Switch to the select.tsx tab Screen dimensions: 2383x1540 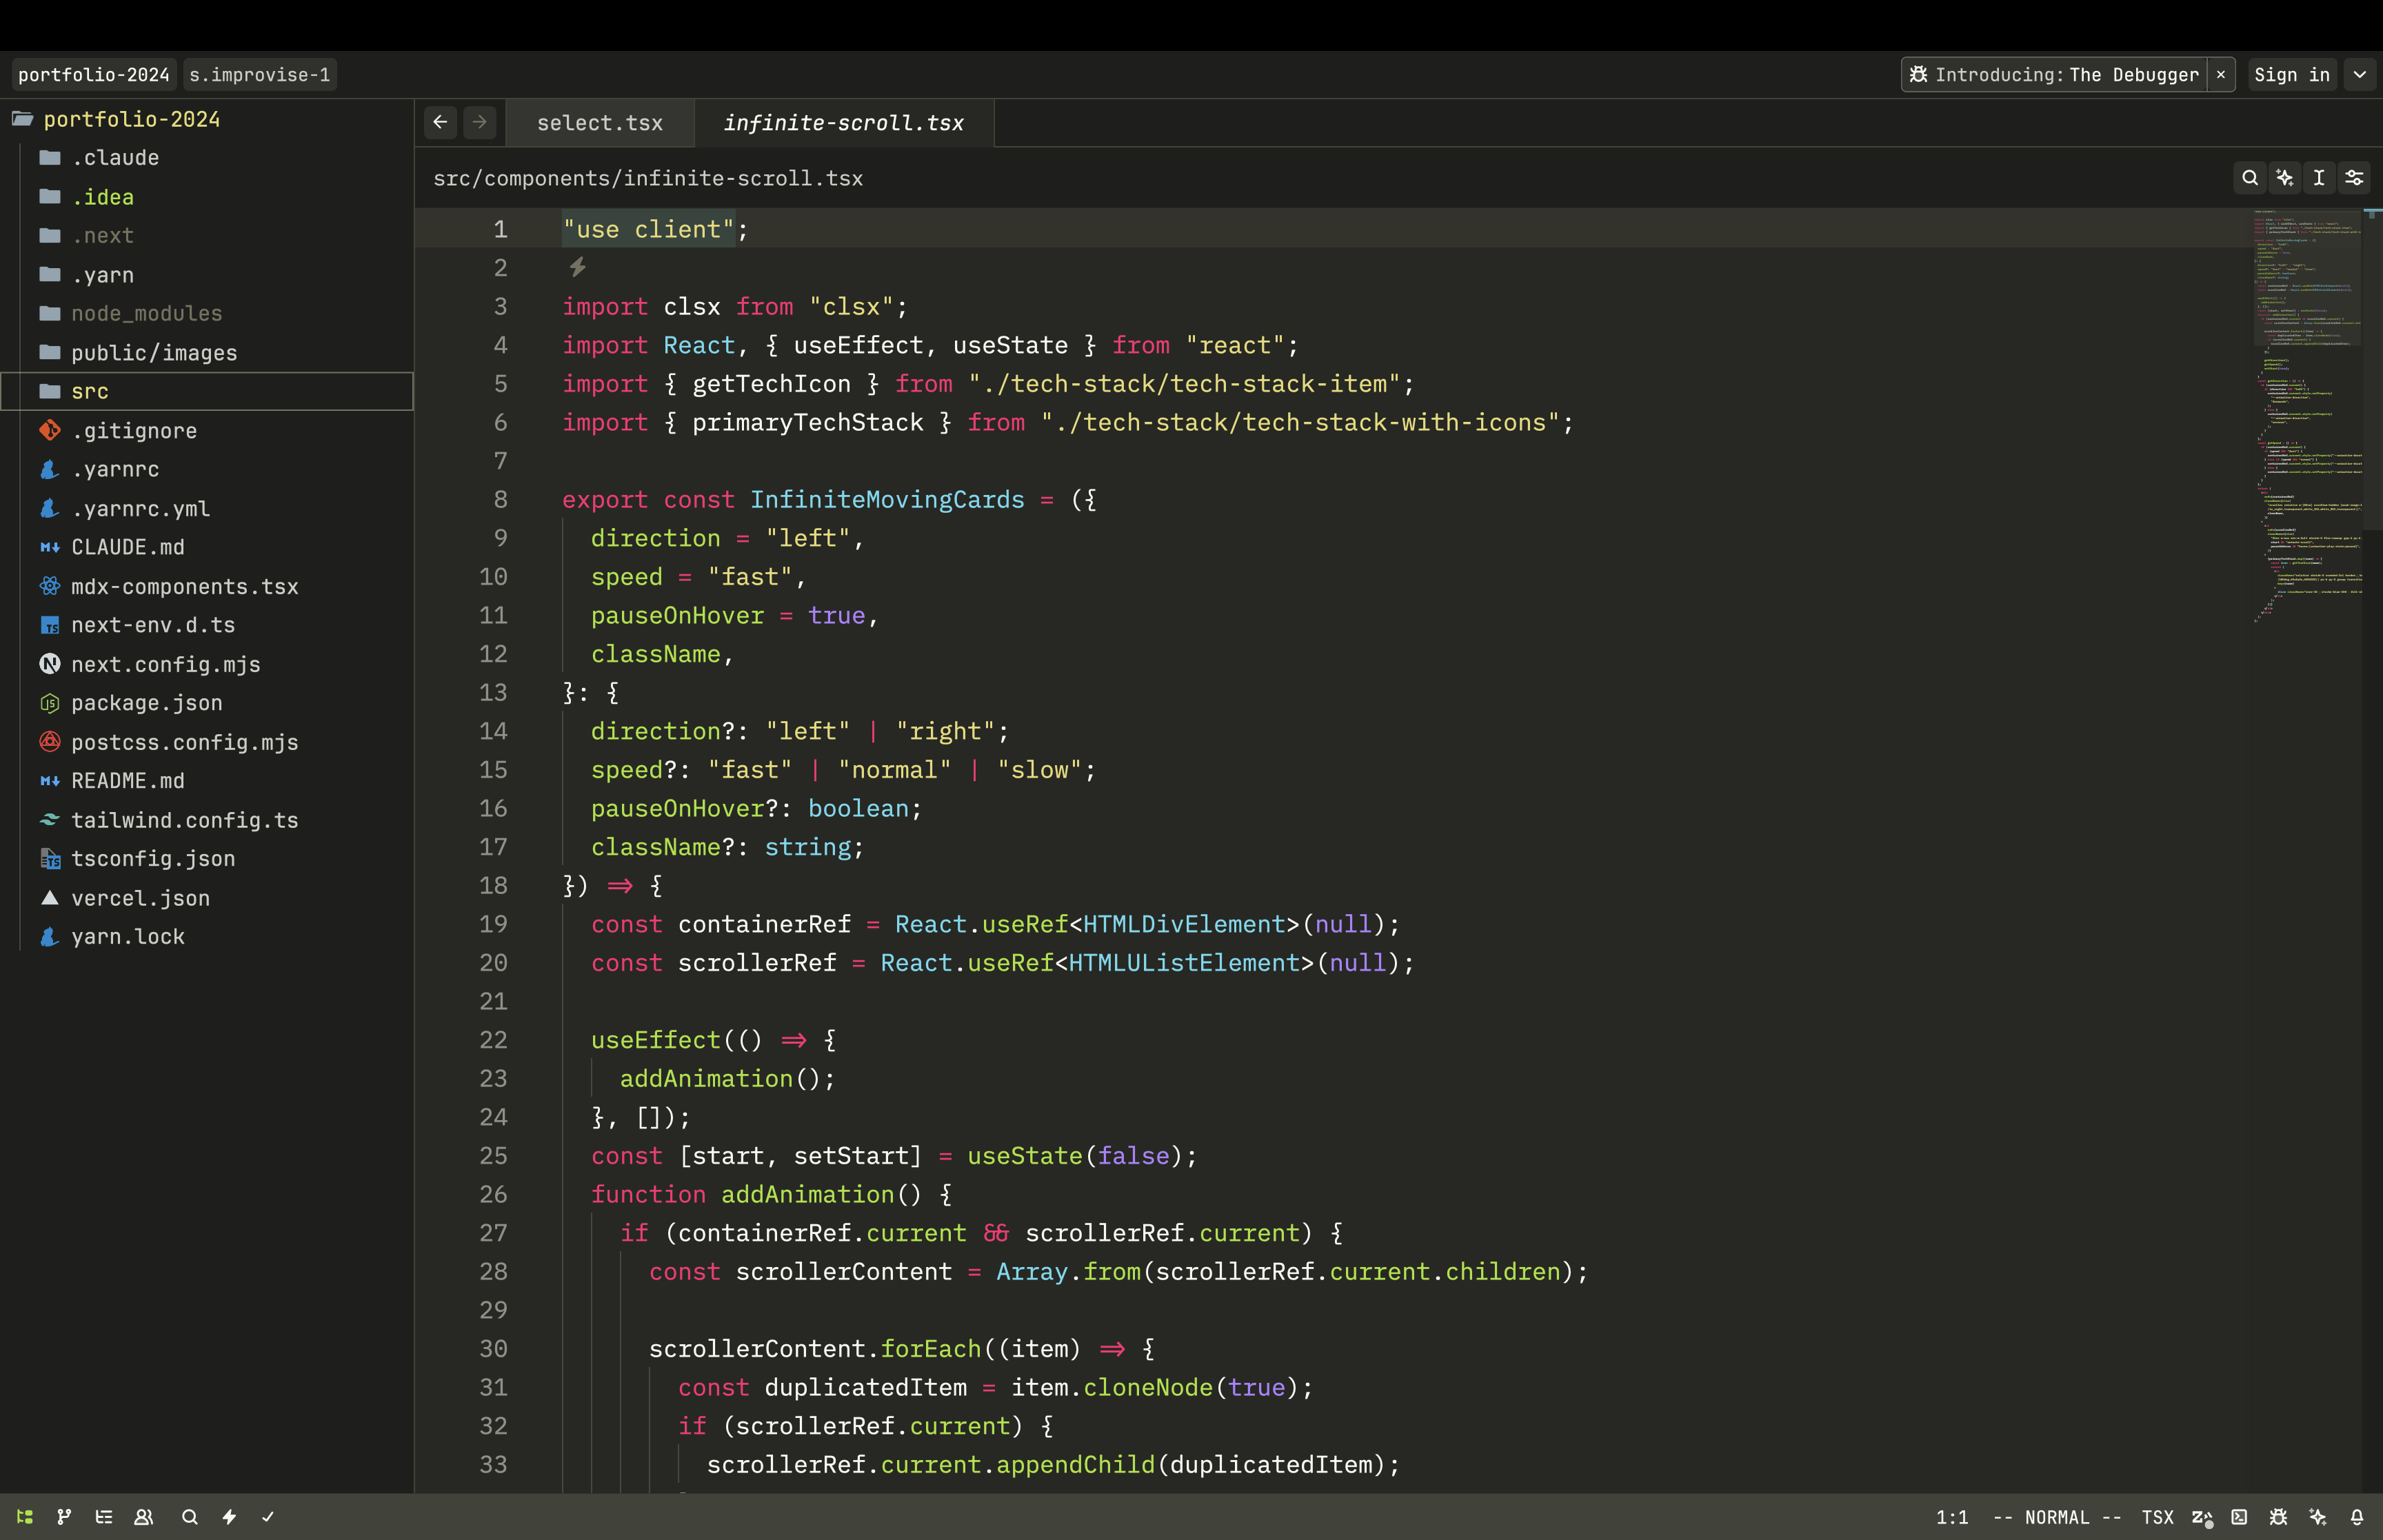tap(600, 123)
